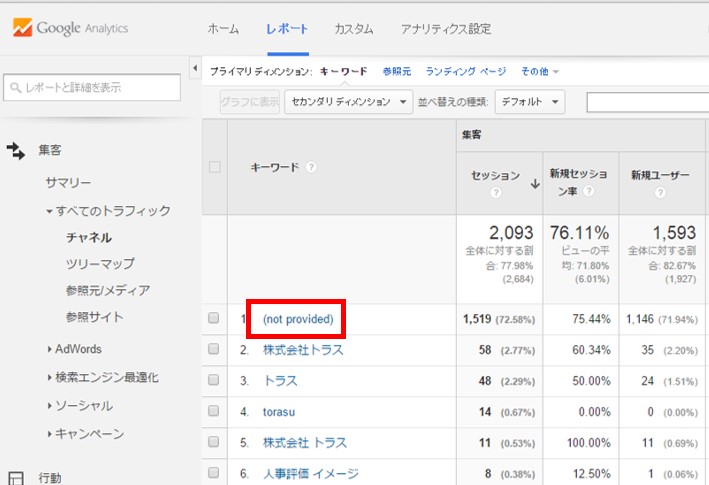Open サマリー in the sidebar

(68, 183)
